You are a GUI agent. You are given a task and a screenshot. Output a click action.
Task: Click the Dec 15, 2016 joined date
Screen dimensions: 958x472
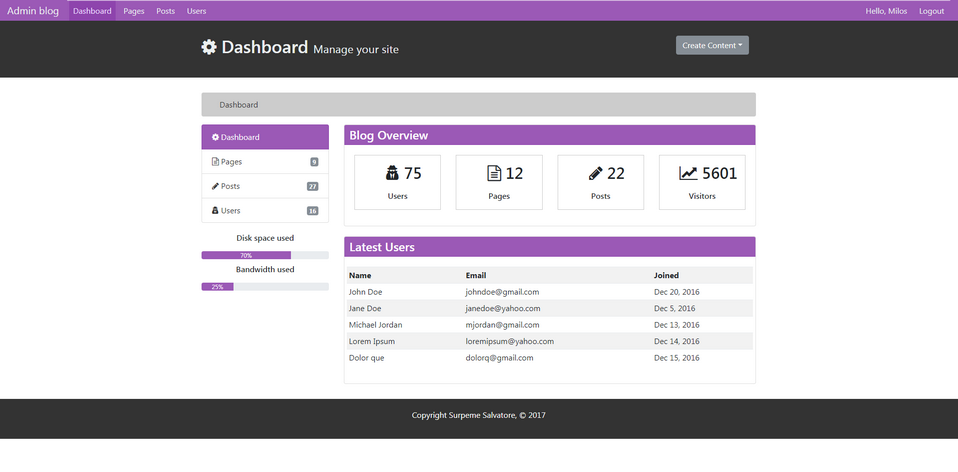click(x=676, y=358)
